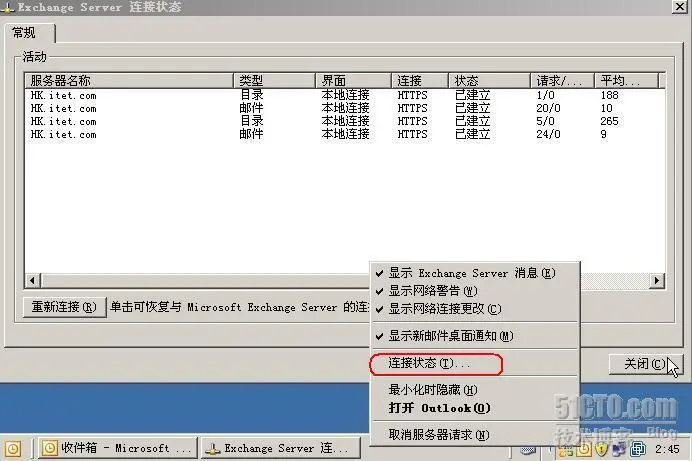Select the HK.itet.com row with average 265
Image resolution: width=692 pixels, height=461 pixels.
344,121
